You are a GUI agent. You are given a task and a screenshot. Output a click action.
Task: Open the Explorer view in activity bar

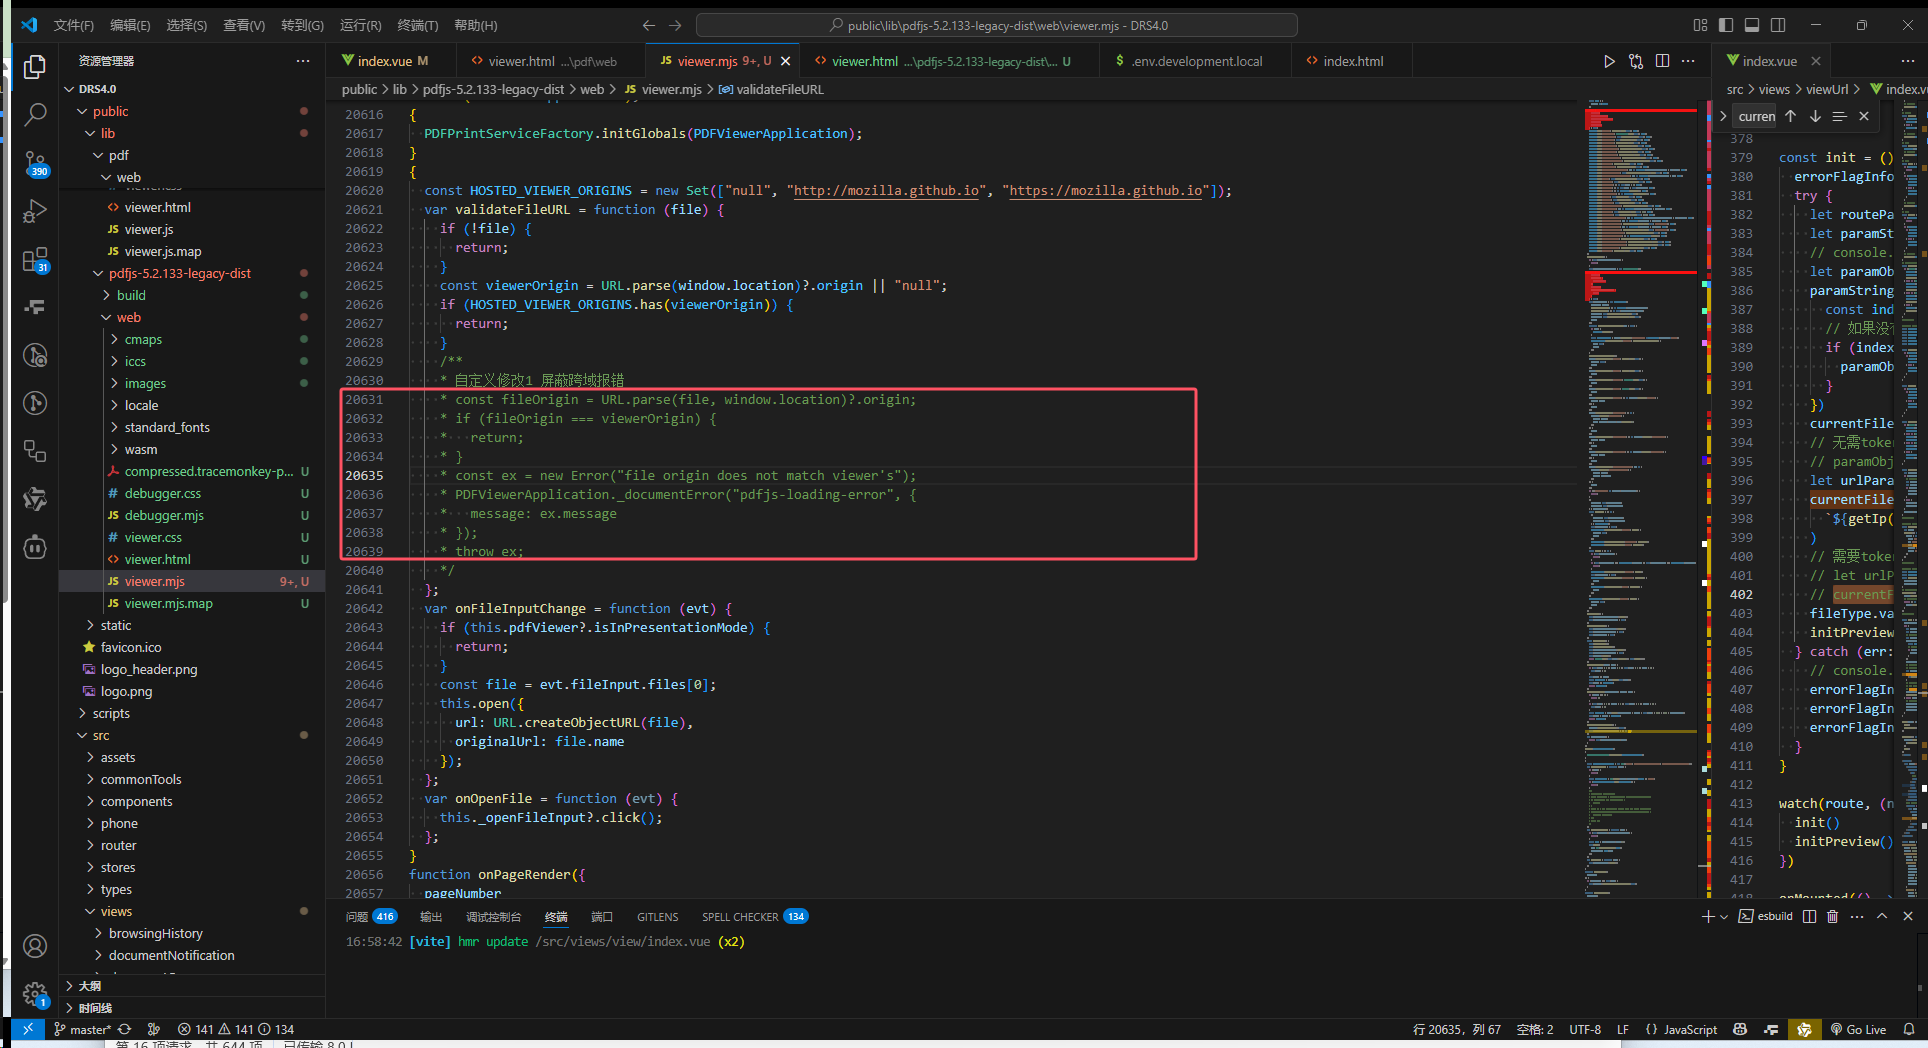[35, 67]
